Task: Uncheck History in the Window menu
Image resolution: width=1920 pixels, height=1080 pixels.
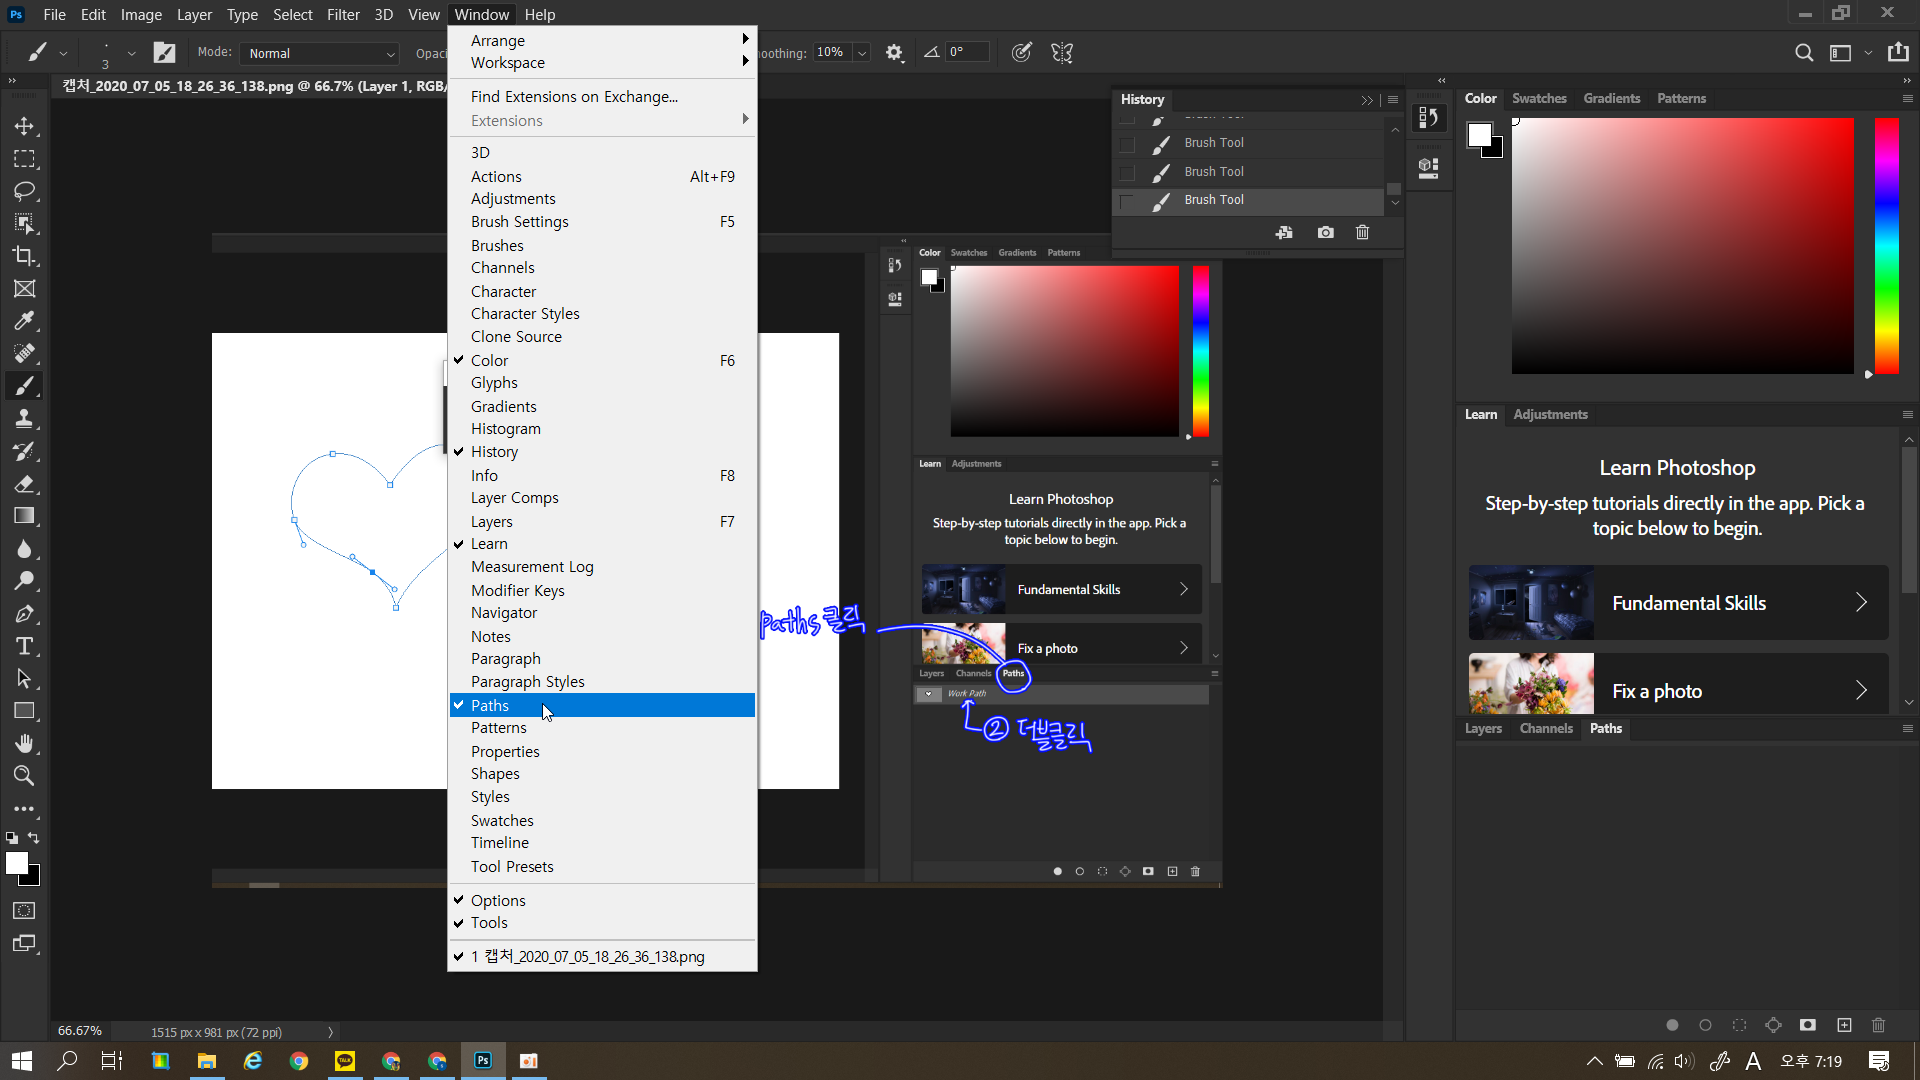Action: point(494,452)
